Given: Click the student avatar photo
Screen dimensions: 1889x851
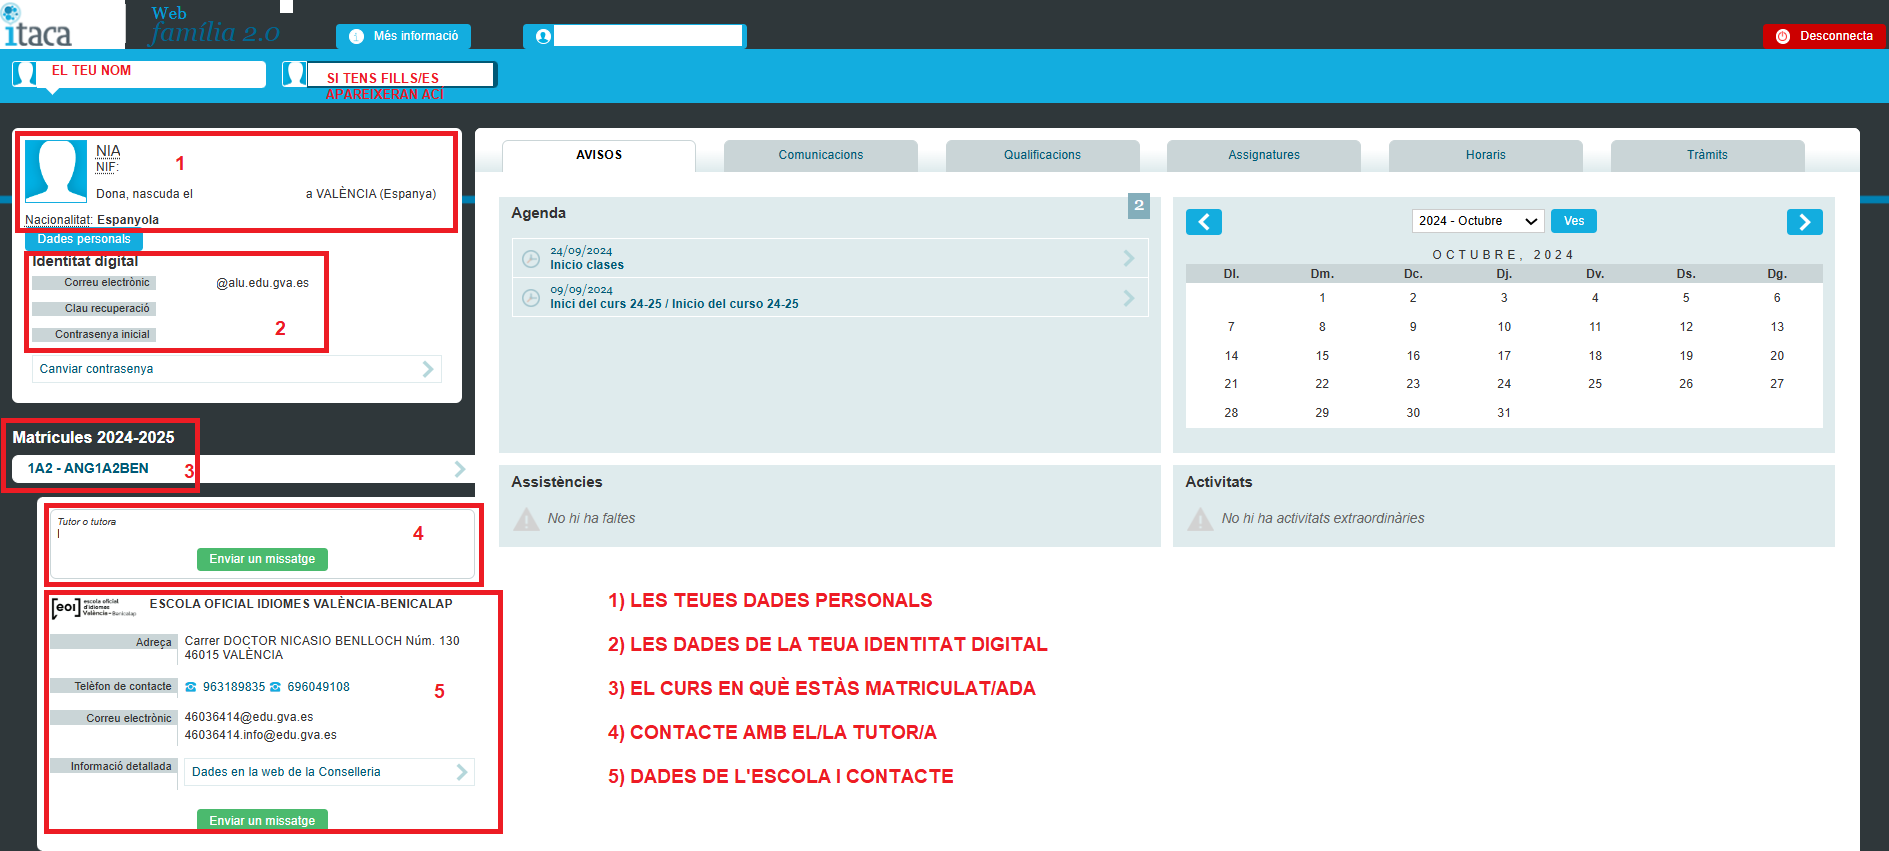Looking at the screenshot, I should 55,171.
